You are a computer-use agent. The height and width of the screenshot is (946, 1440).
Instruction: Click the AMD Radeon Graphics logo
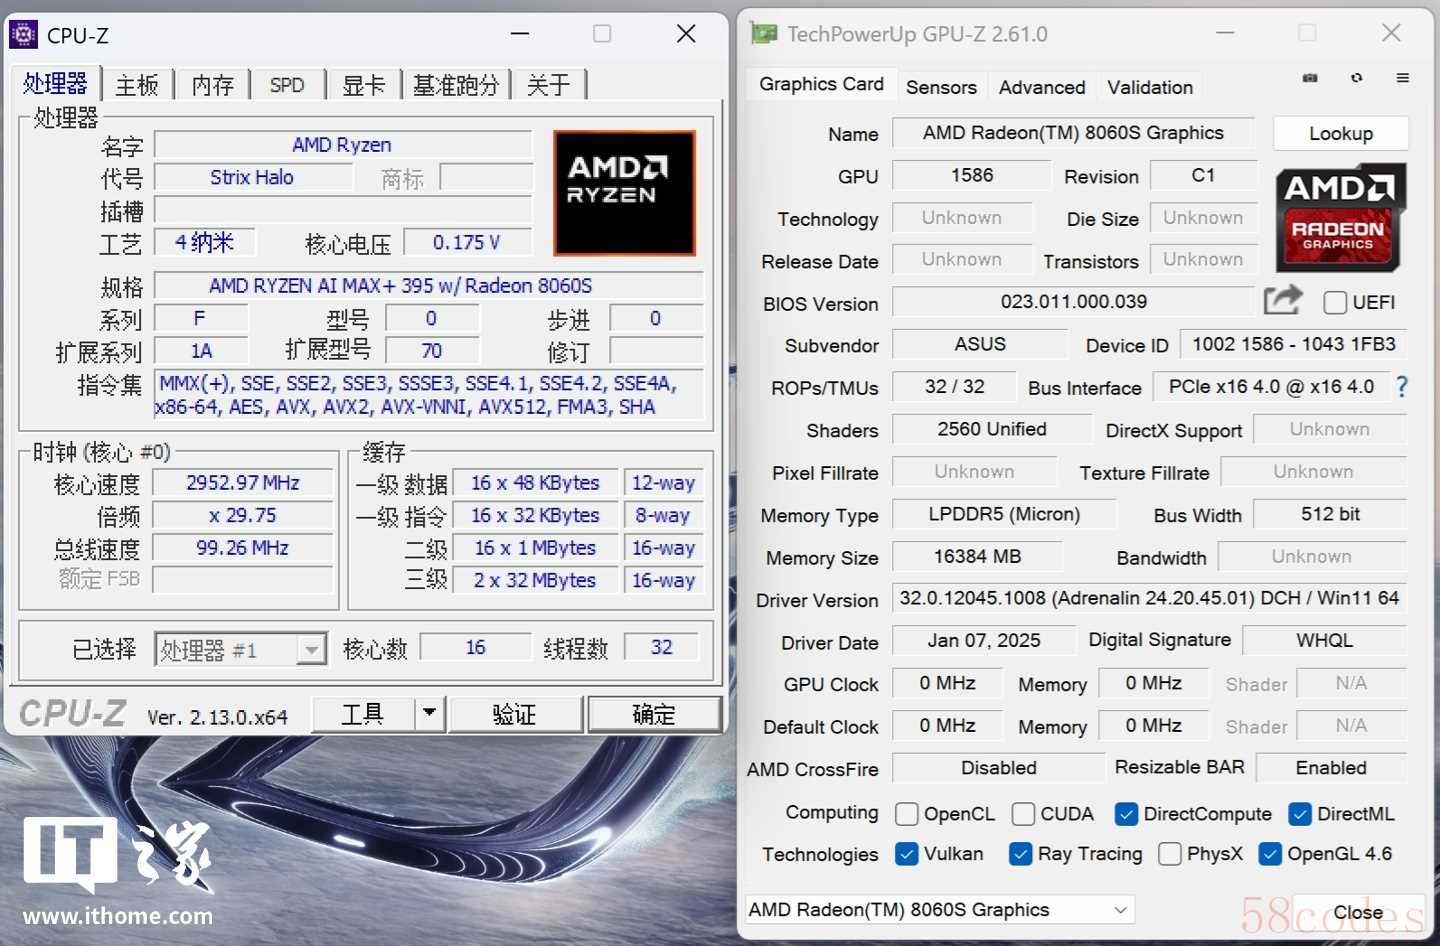click(1340, 218)
